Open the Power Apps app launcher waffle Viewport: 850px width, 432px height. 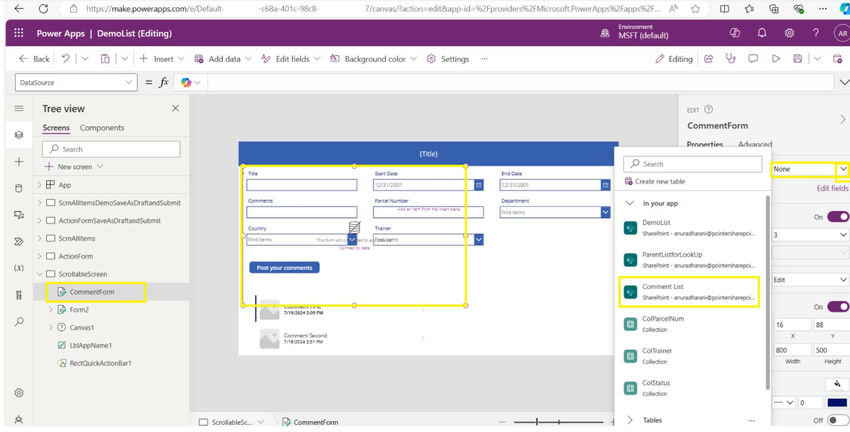(19, 33)
